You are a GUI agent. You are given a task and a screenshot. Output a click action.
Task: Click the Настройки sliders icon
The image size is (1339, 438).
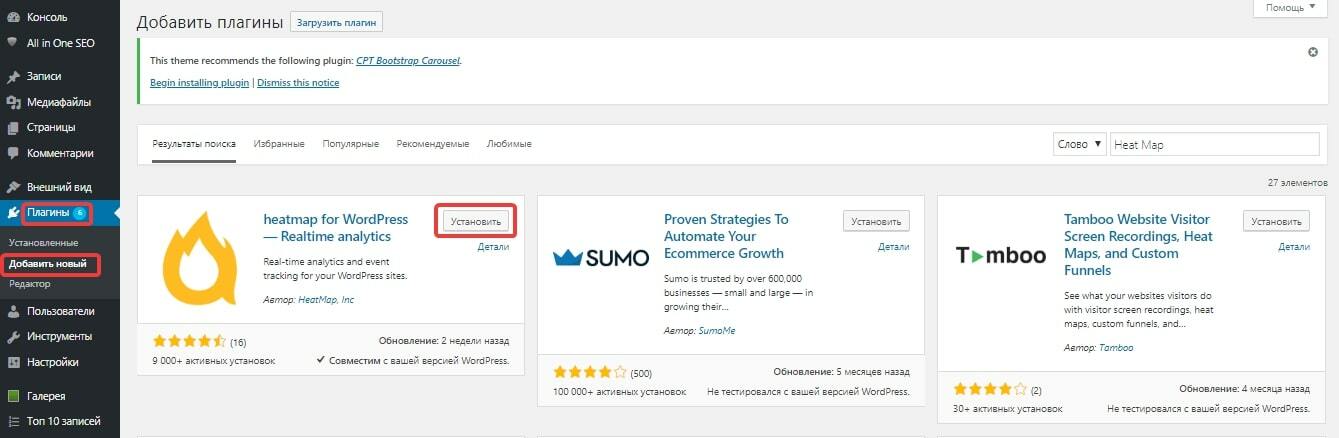[x=13, y=362]
